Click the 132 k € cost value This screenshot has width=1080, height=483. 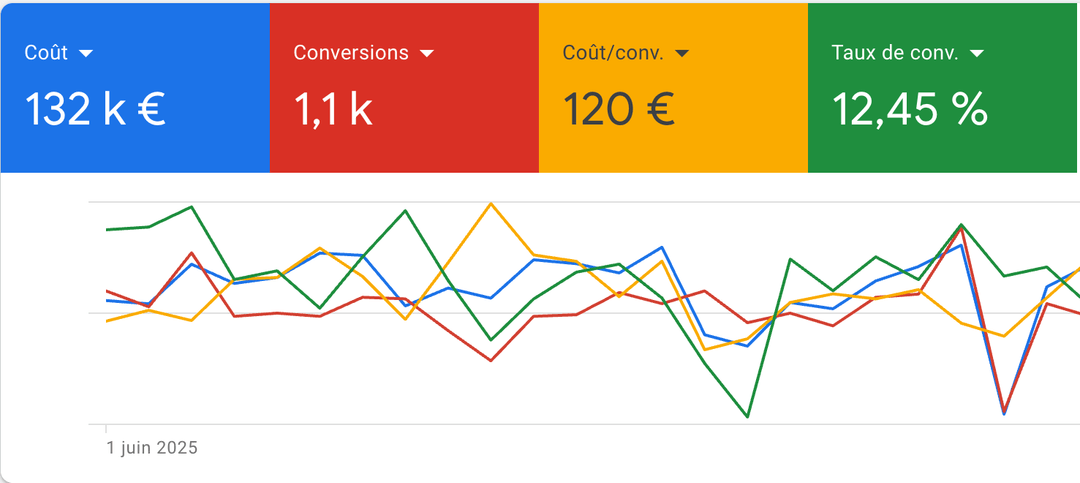coord(95,108)
